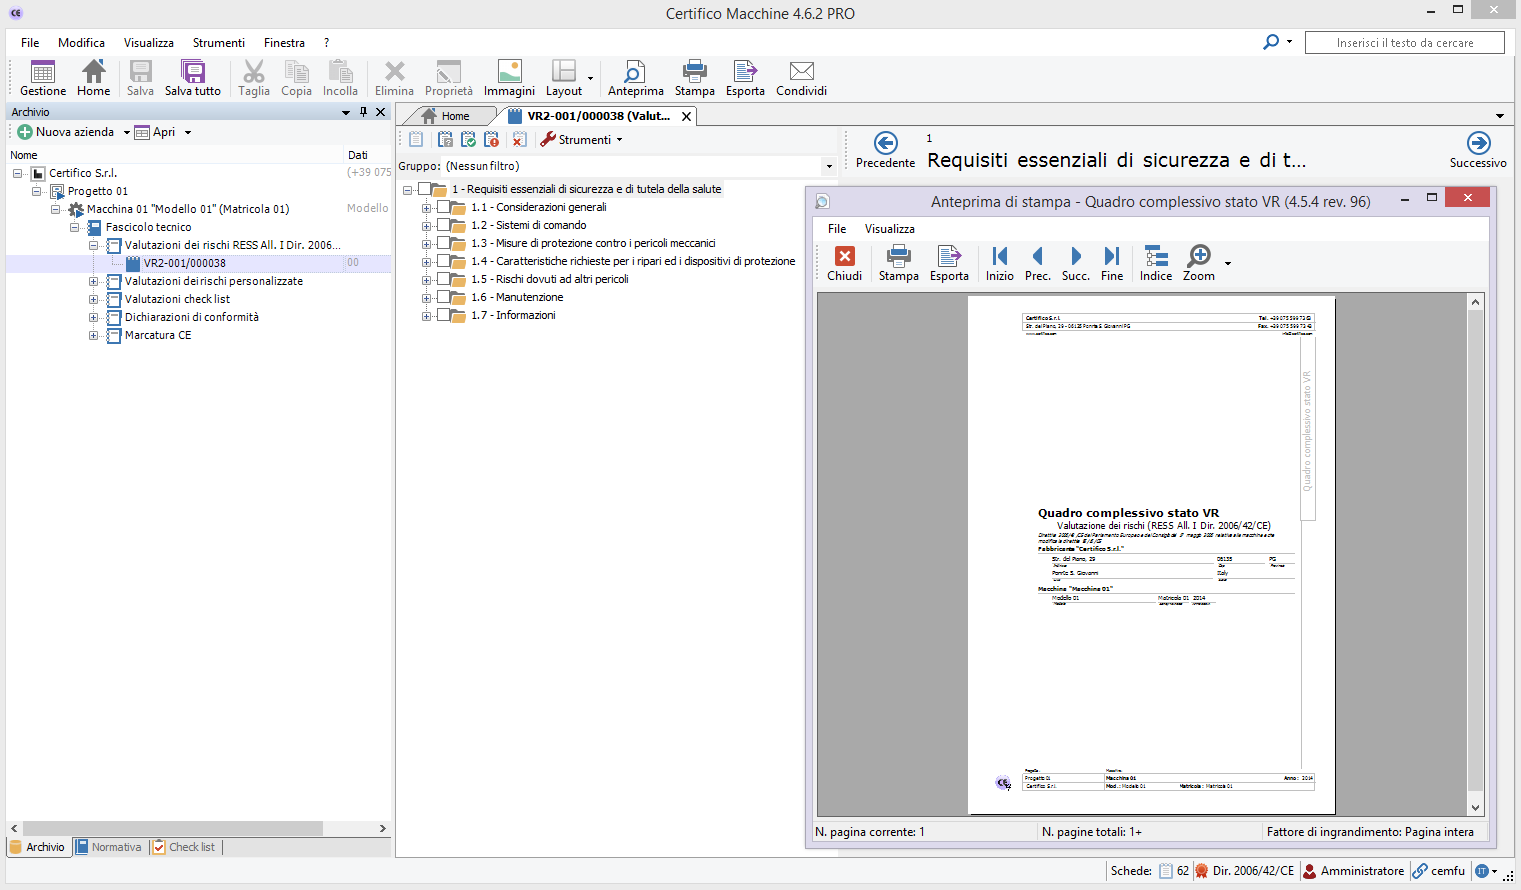Image resolution: width=1521 pixels, height=890 pixels.
Task: Open the Gestione toolbar icon
Action: (43, 77)
